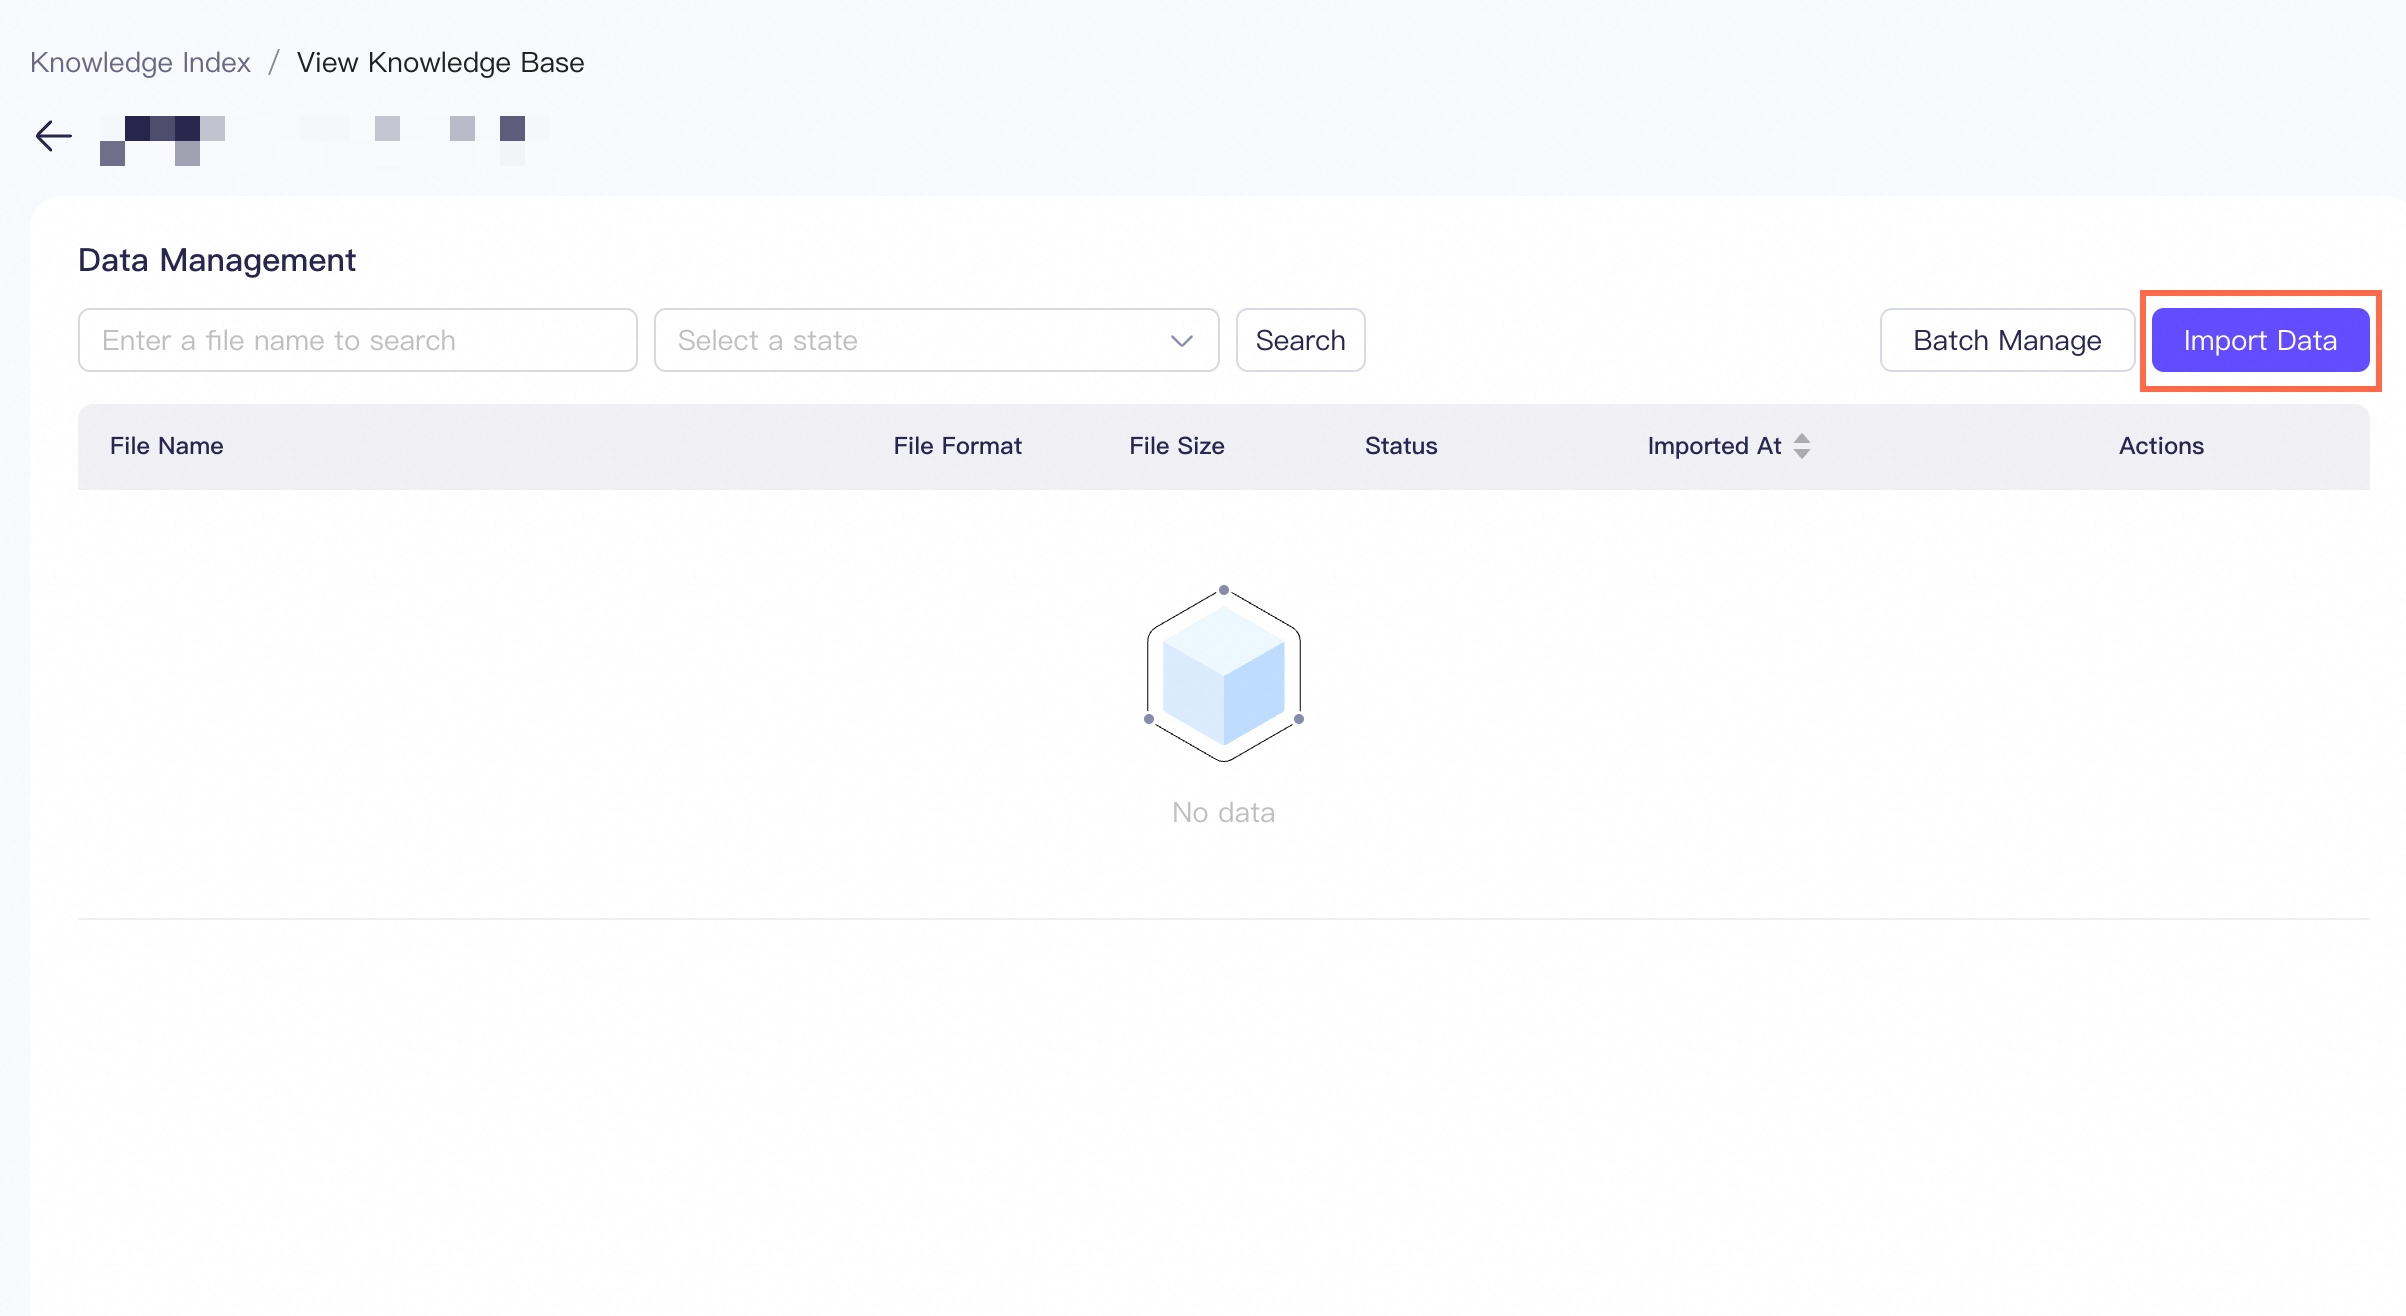The height and width of the screenshot is (1316, 2406).
Task: Click the Data Management heading
Action: [217, 260]
